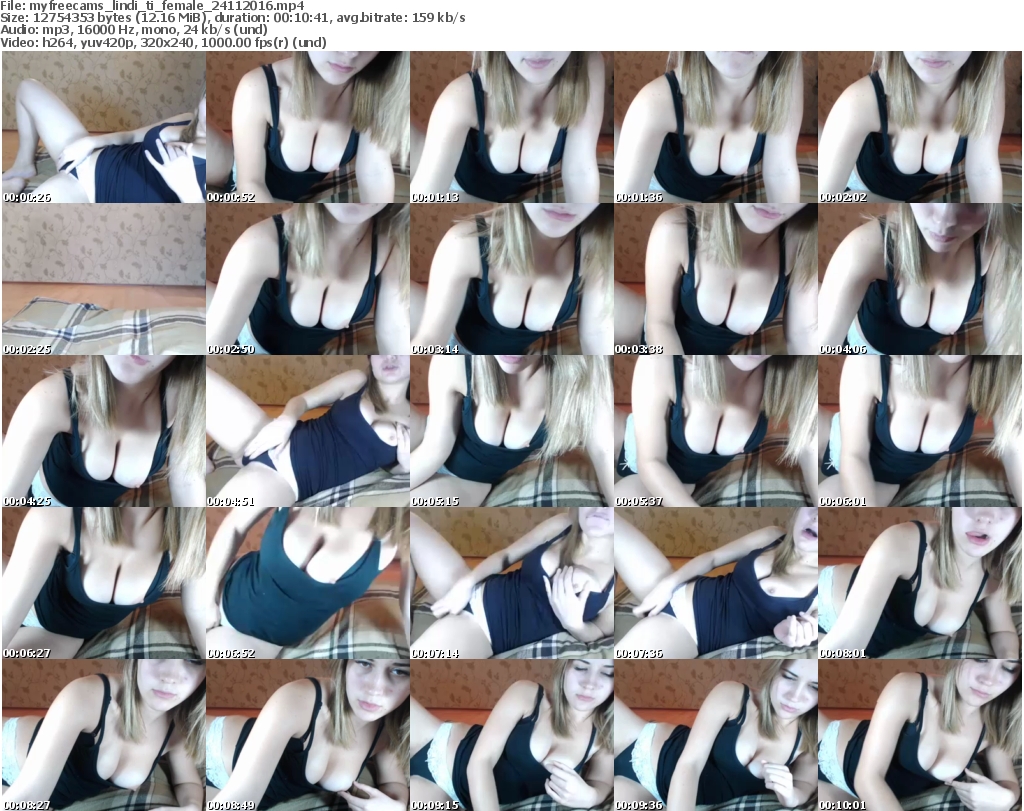Choose the frame stamped 00:02:02
This screenshot has height=811, width=1024.
[x=919, y=127]
